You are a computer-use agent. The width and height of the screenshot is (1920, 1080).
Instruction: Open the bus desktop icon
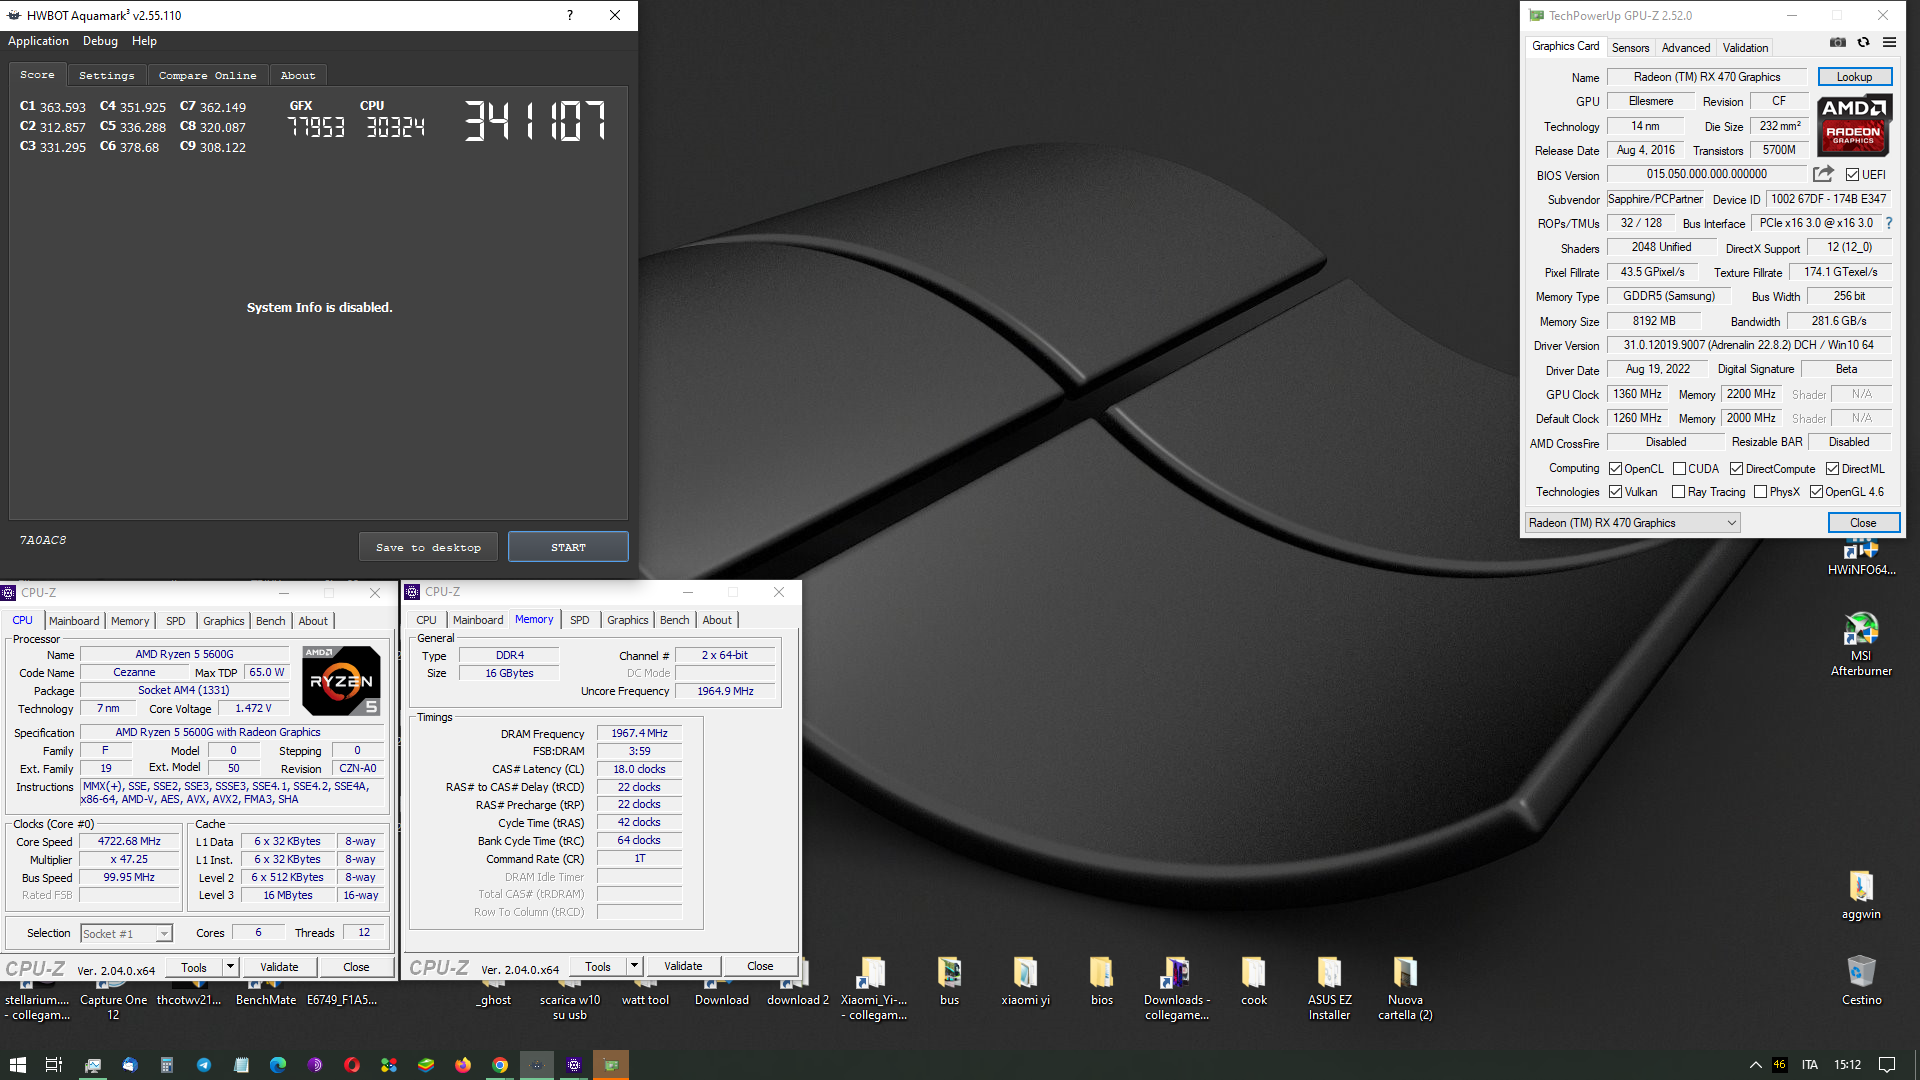click(x=949, y=980)
